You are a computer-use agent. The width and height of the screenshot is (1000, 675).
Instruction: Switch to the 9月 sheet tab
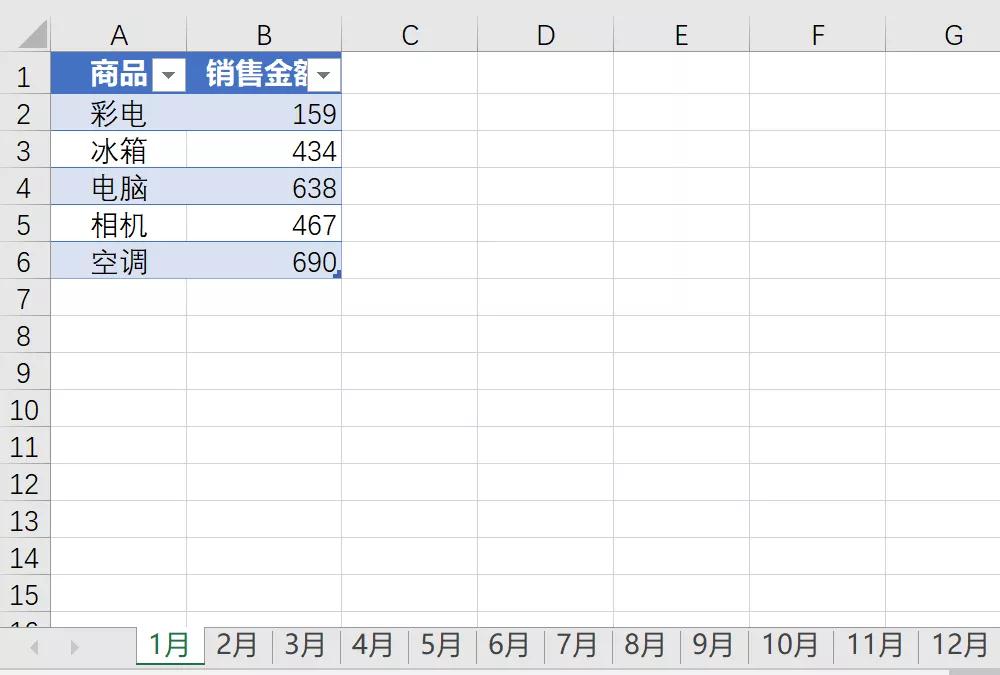(x=713, y=645)
